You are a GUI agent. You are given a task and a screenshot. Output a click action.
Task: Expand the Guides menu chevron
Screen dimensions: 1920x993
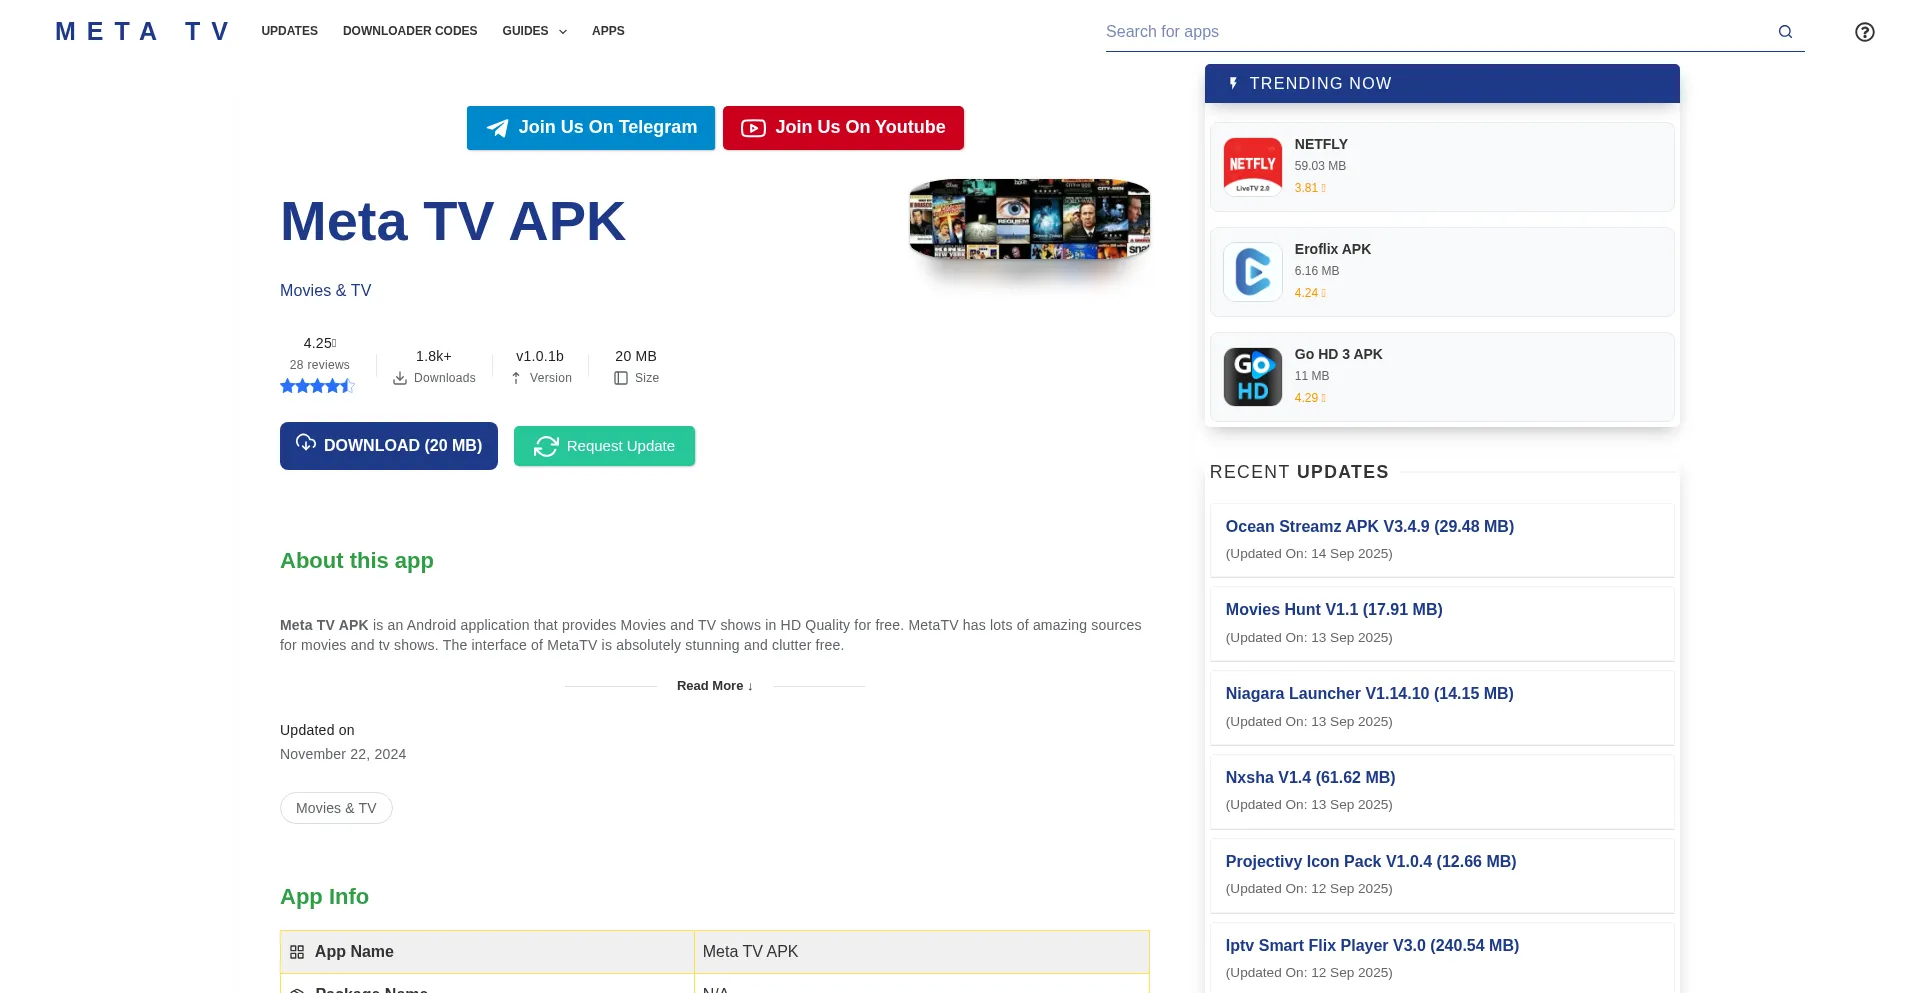(563, 32)
